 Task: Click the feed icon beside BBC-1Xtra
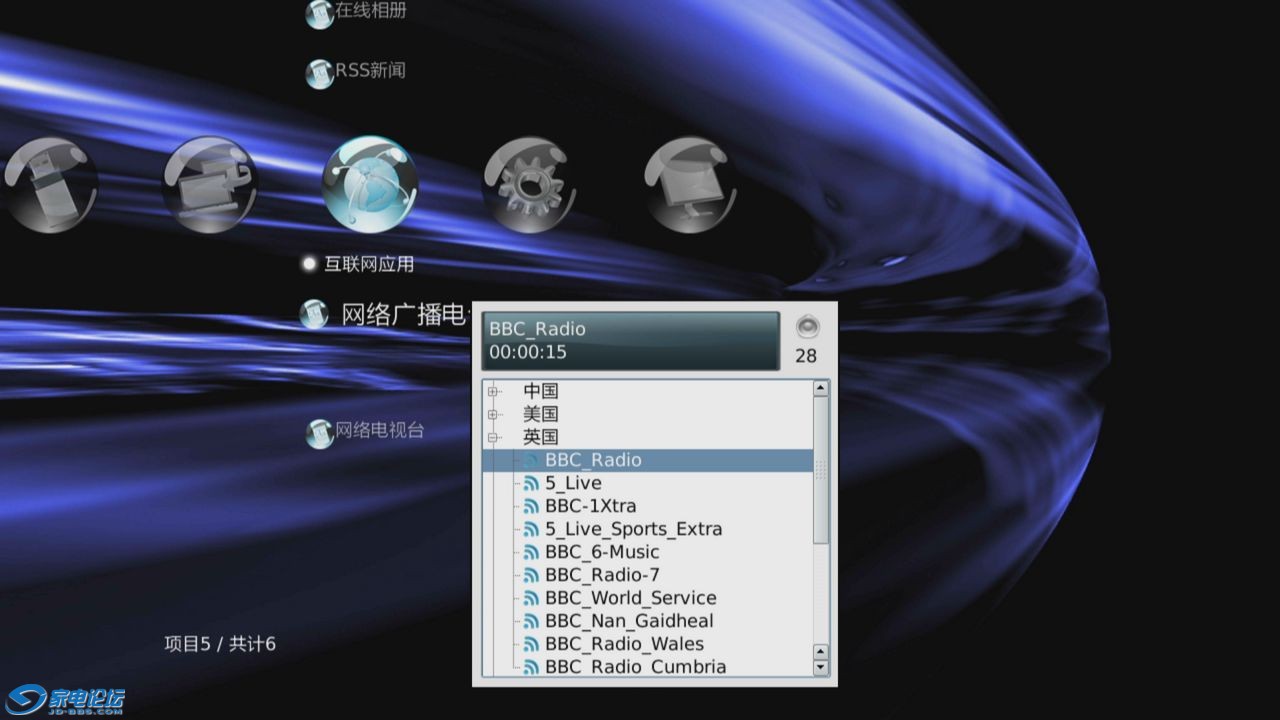tap(531, 507)
